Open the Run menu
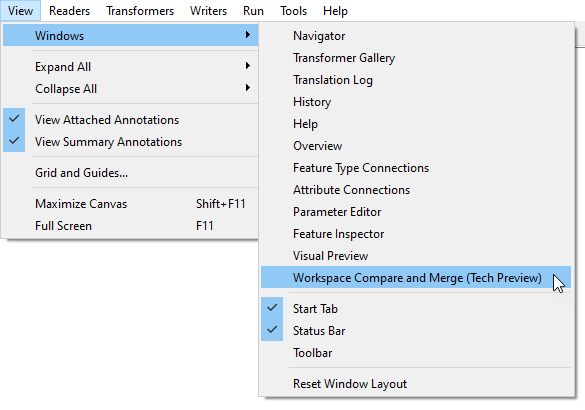 tap(253, 10)
